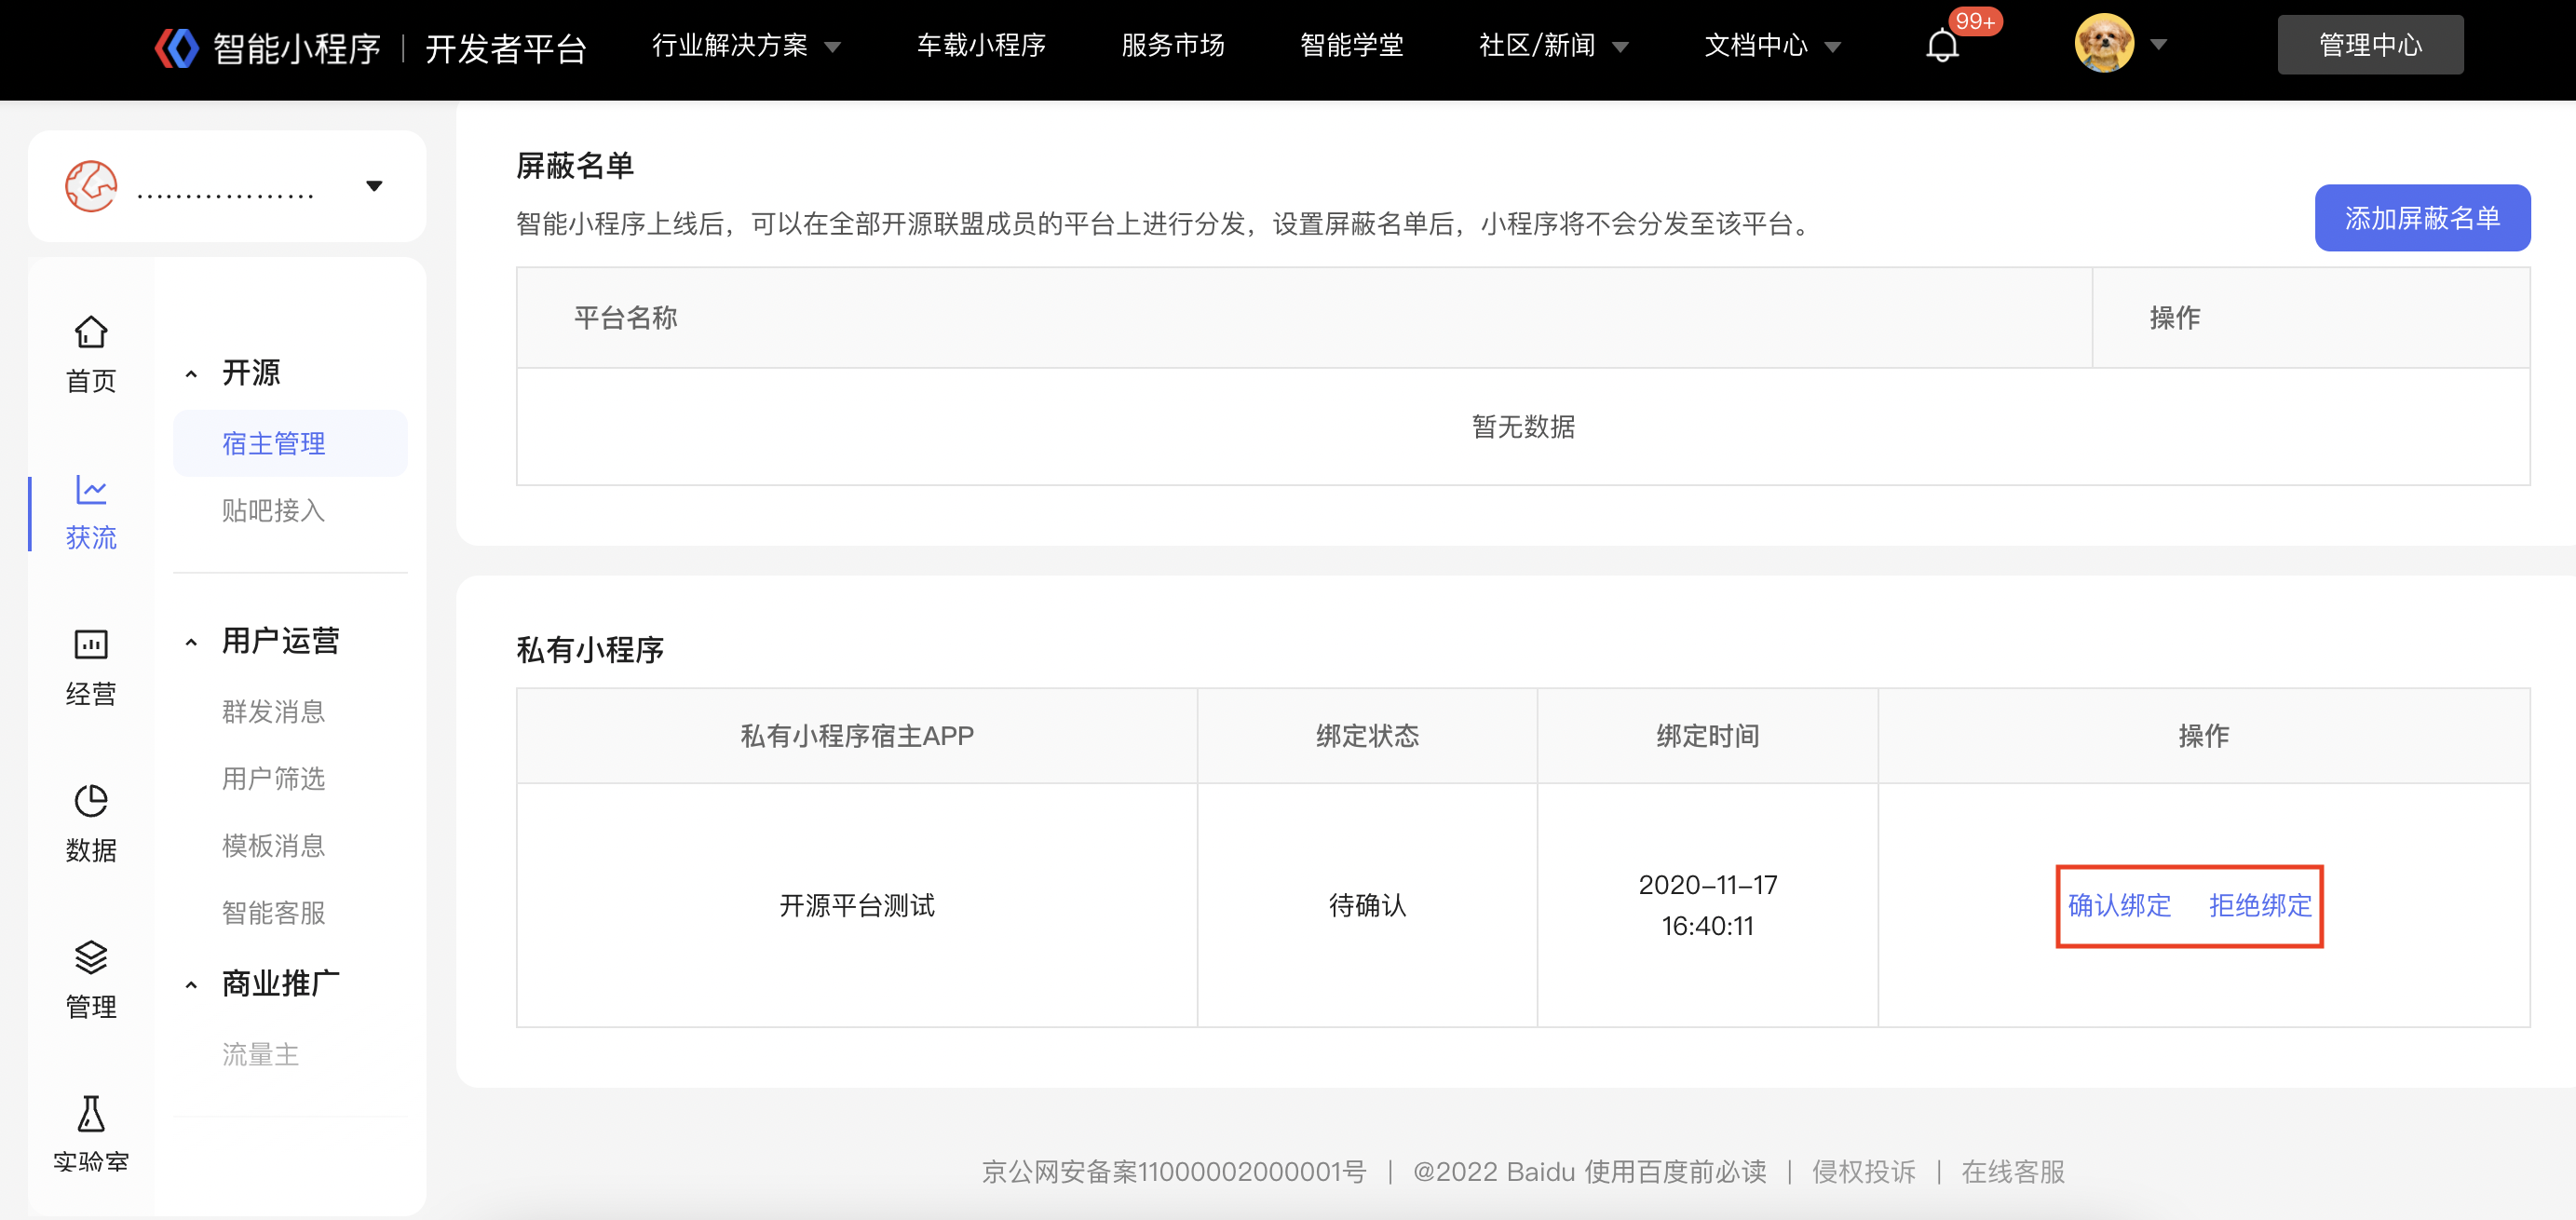Click the 京公网安备案 footer text

1173,1171
